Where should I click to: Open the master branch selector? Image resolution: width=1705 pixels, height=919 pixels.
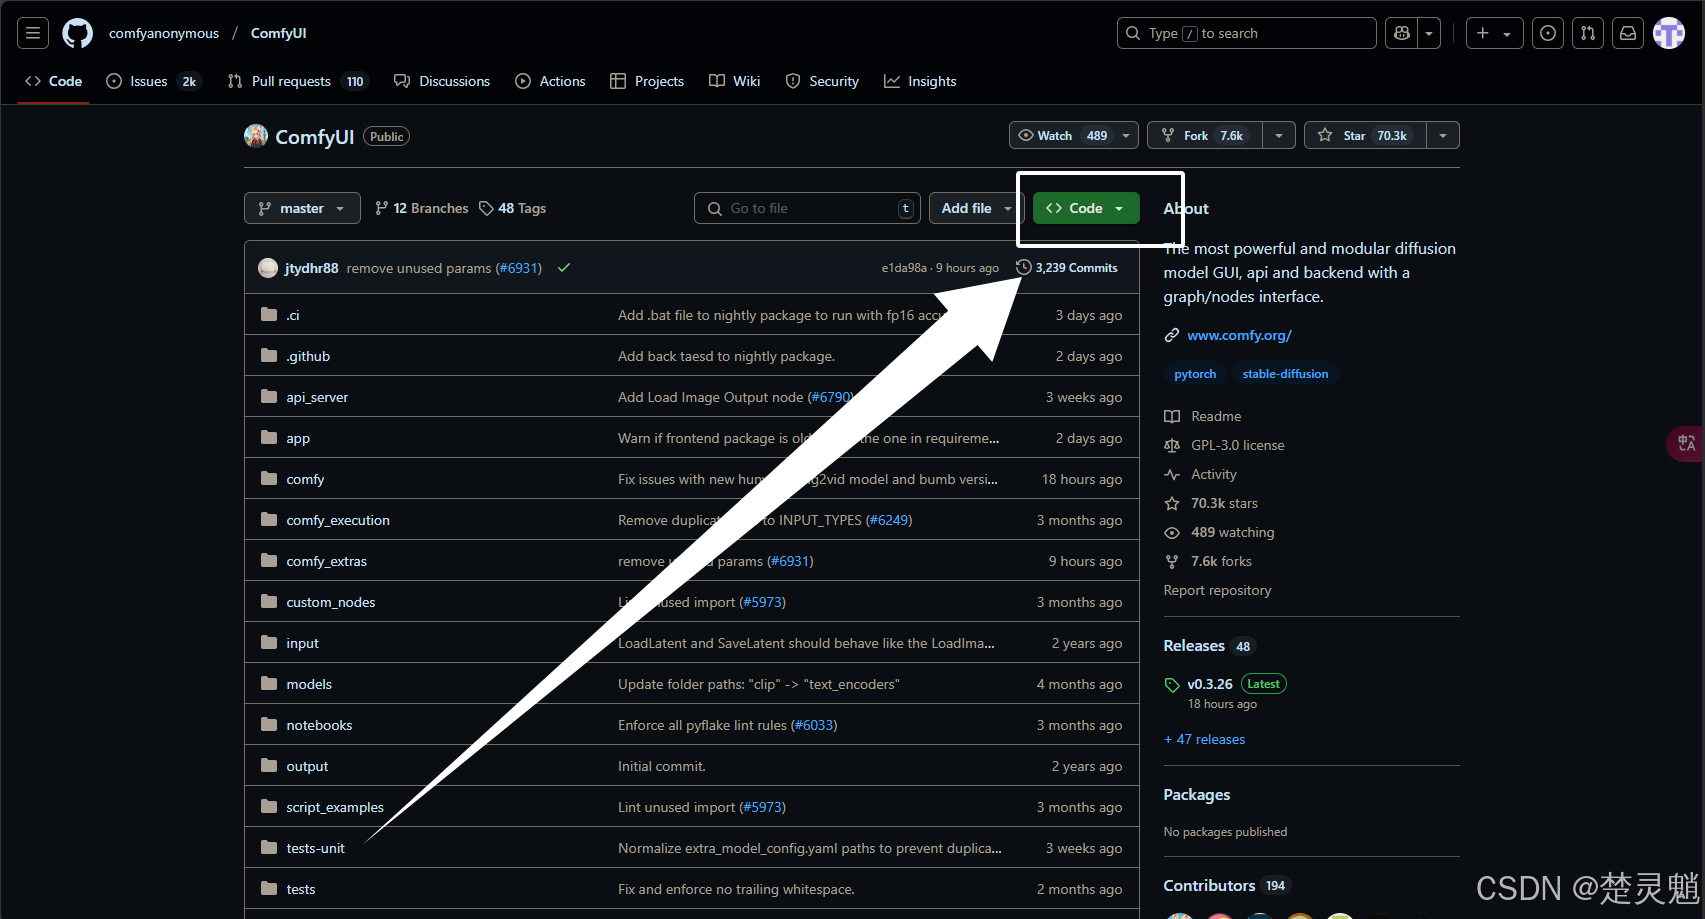[302, 208]
